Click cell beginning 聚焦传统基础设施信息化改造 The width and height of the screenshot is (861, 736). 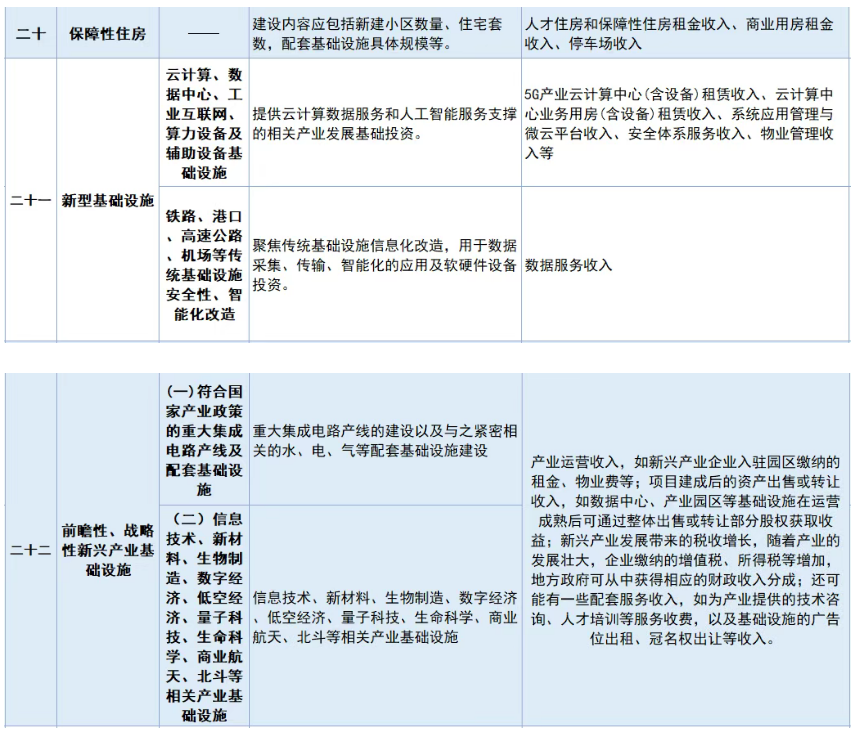[385, 265]
